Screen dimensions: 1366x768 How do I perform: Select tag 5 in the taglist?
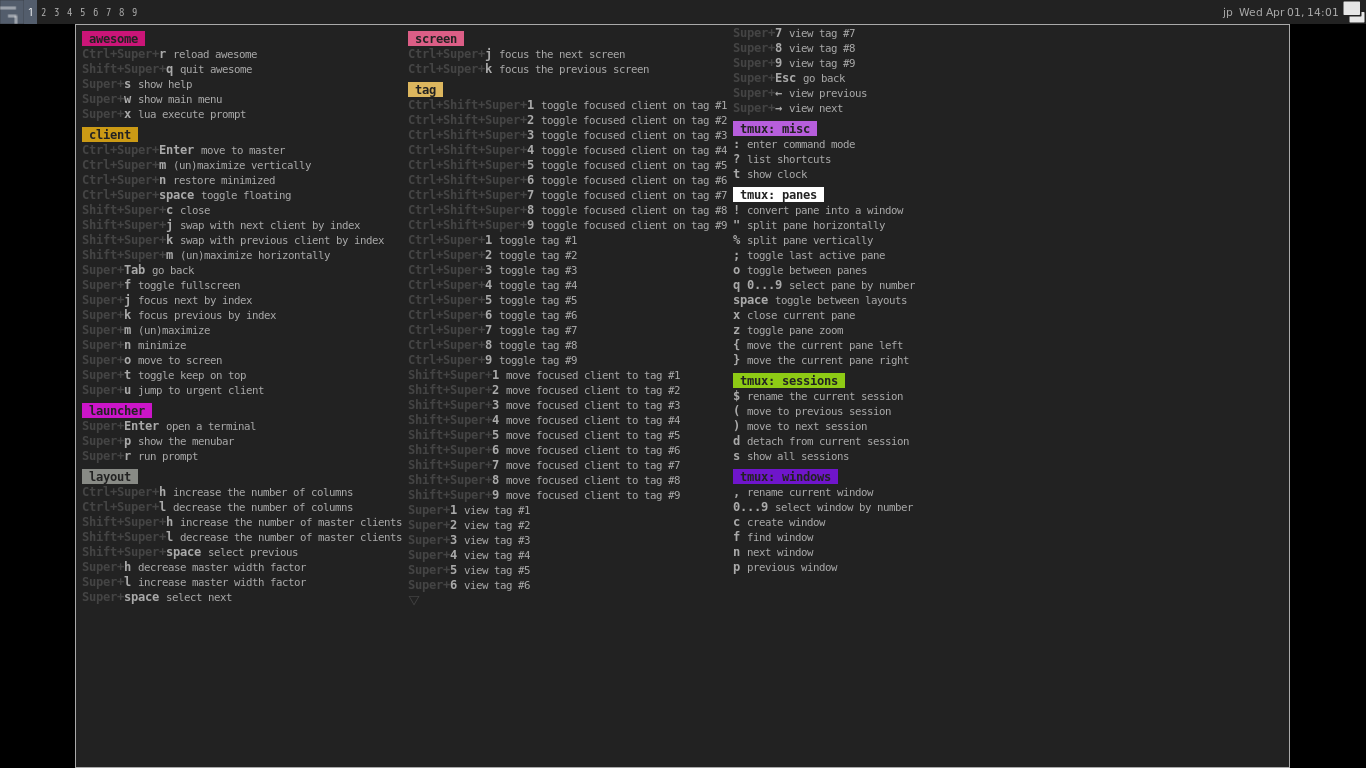(x=83, y=13)
